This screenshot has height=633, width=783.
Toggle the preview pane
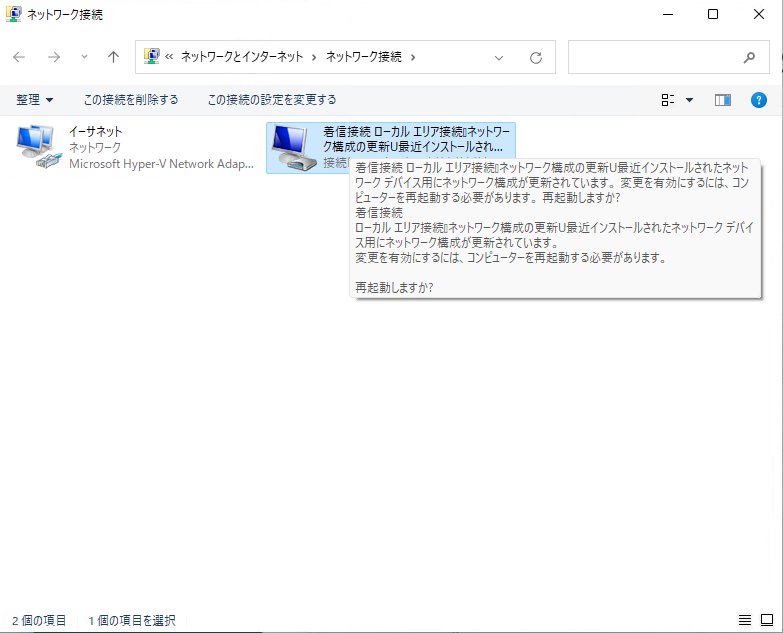[723, 100]
